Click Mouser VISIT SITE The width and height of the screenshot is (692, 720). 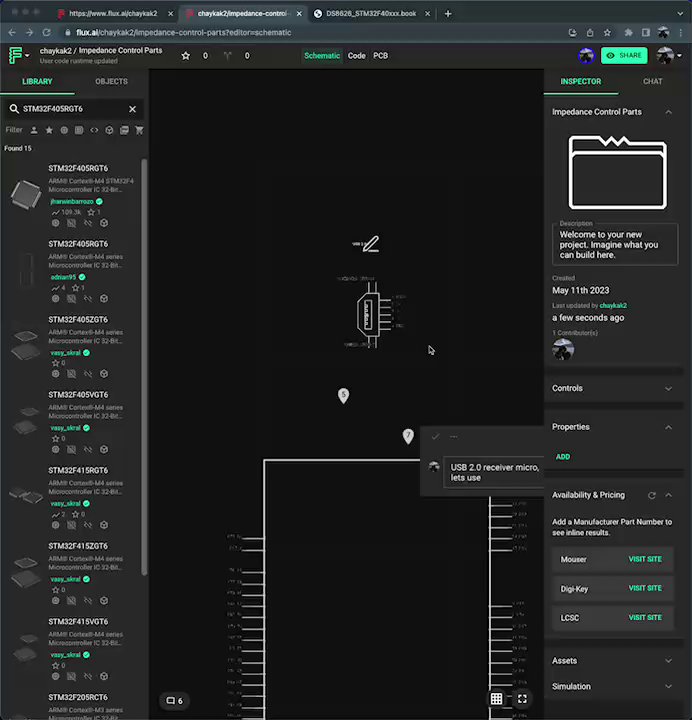[x=645, y=559]
